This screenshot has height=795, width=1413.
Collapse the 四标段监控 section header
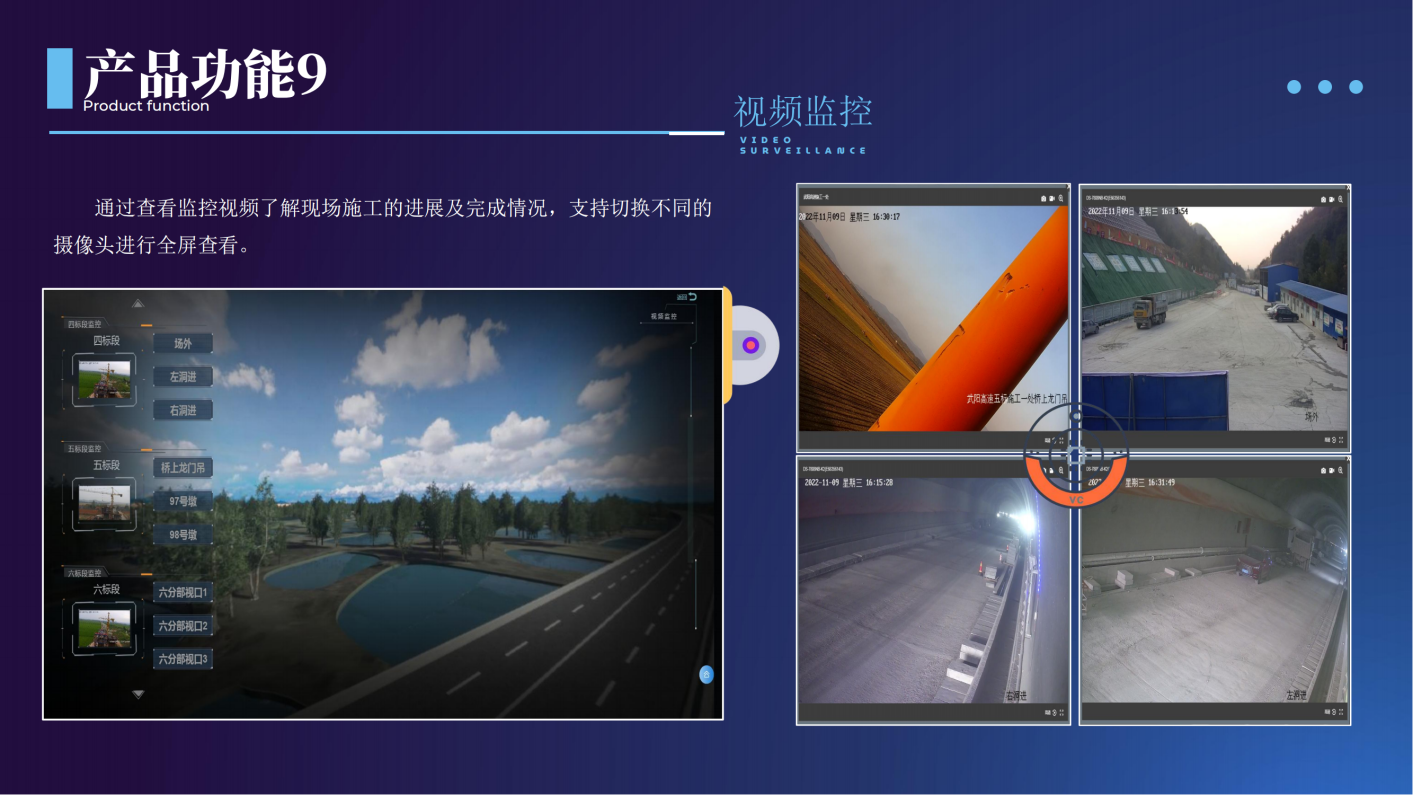pos(82,323)
